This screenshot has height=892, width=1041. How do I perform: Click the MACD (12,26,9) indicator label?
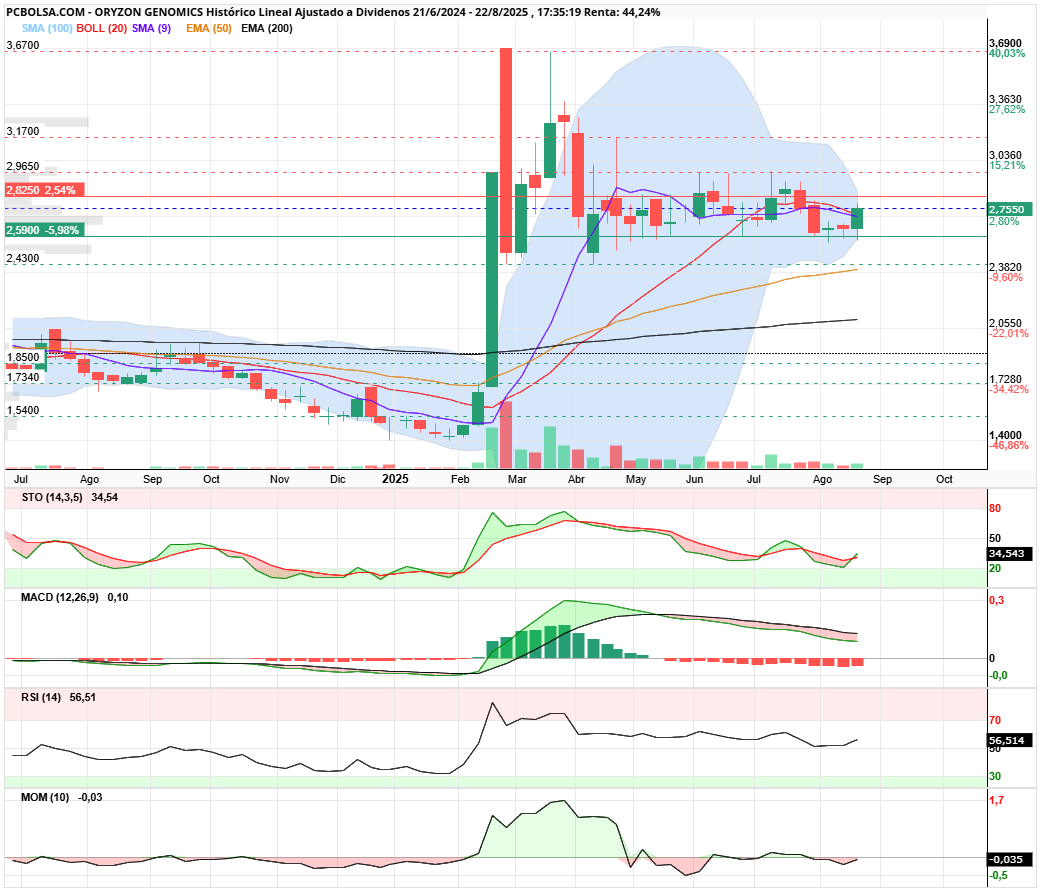tap(60, 597)
